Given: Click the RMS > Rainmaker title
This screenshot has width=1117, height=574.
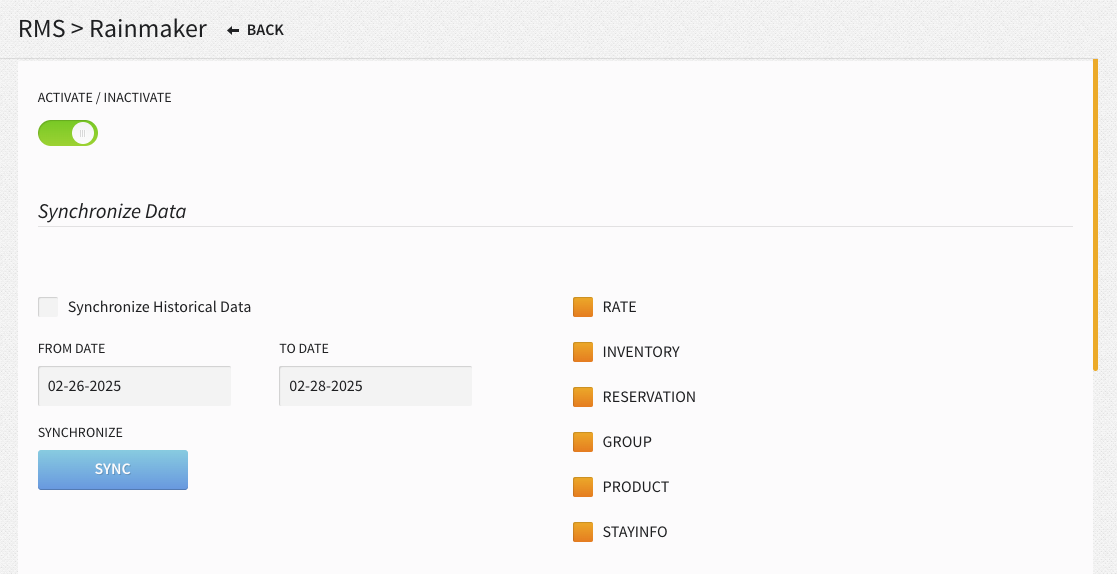Looking at the screenshot, I should (x=113, y=29).
